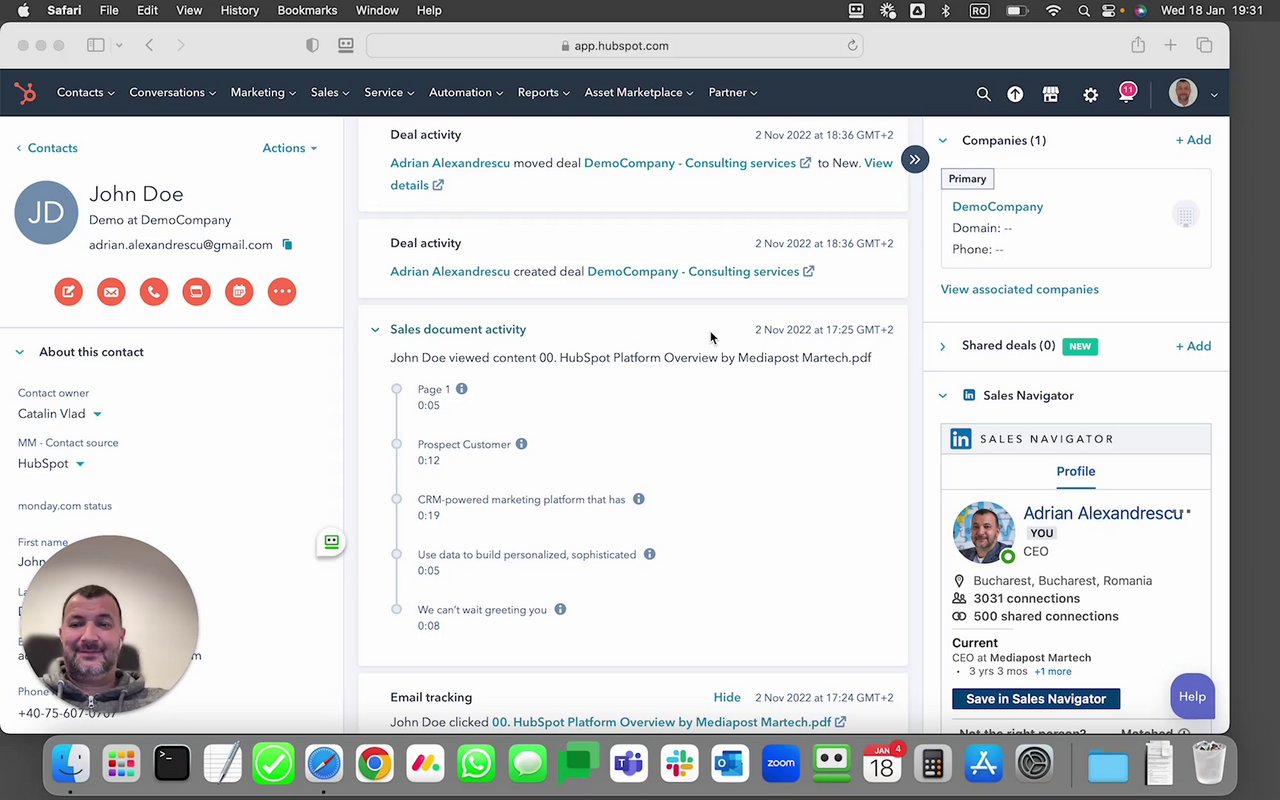Screen dimensions: 1280x800
Task: Click Save in Sales Navigator button
Action: click(x=1036, y=699)
